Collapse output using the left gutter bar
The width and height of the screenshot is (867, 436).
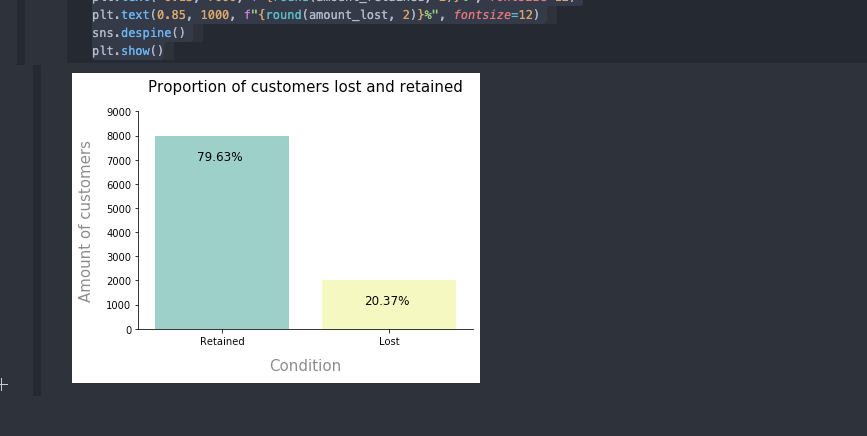pos(37,230)
